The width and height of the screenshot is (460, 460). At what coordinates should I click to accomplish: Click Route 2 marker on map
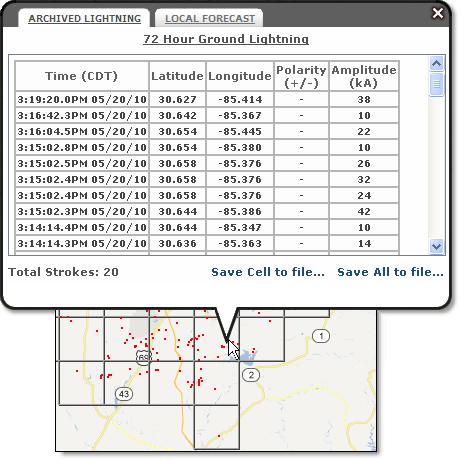tap(251, 375)
